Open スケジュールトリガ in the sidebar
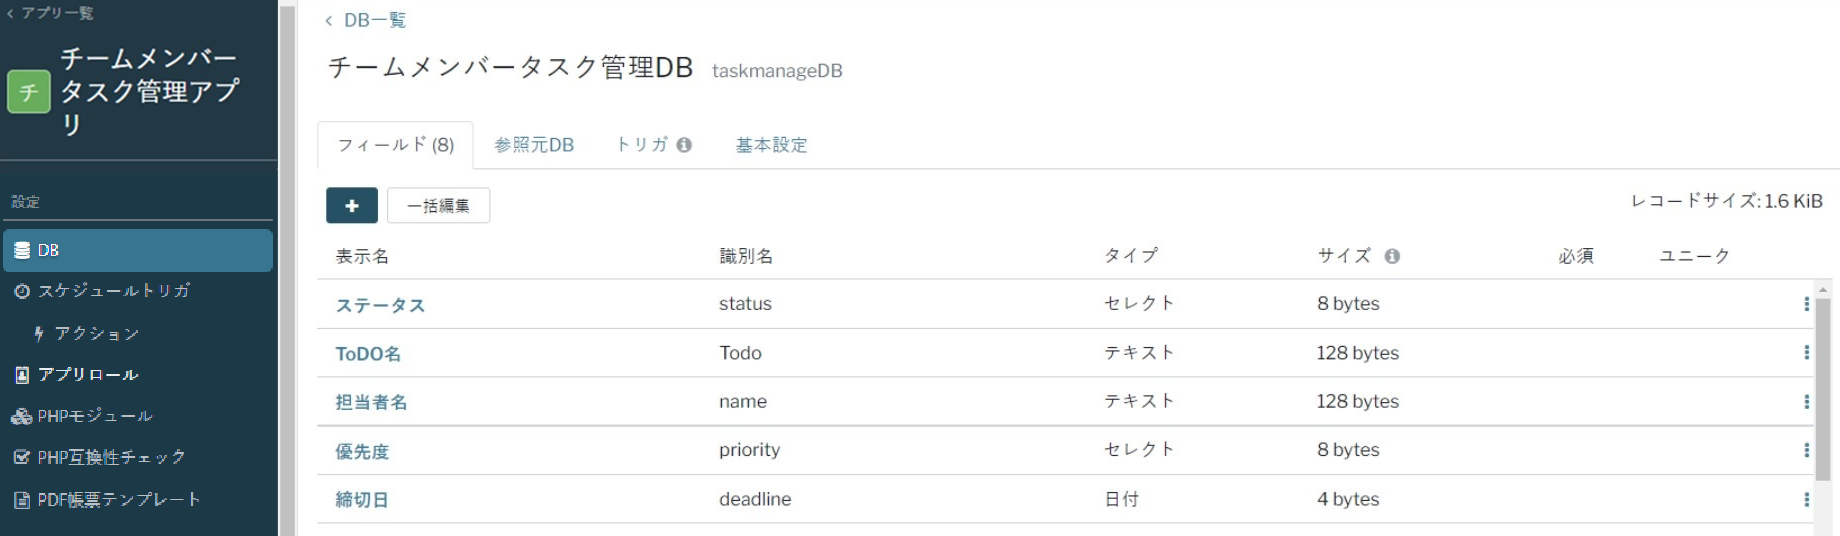The height and width of the screenshot is (536, 1840). [x=113, y=291]
